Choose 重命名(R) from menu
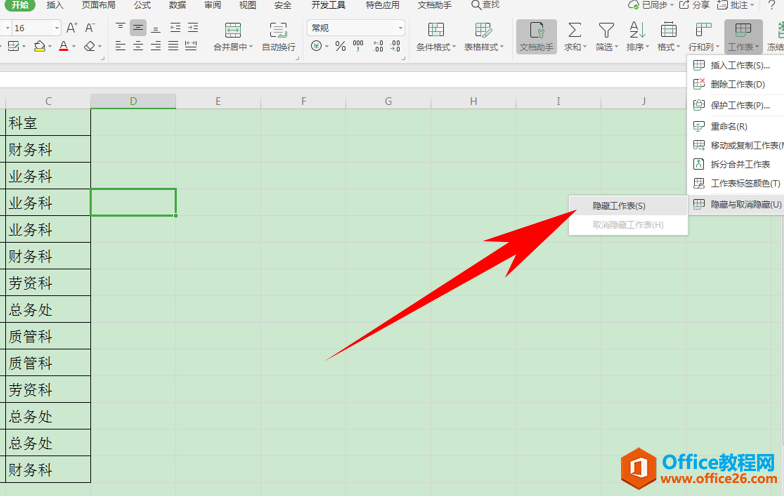 (736, 126)
